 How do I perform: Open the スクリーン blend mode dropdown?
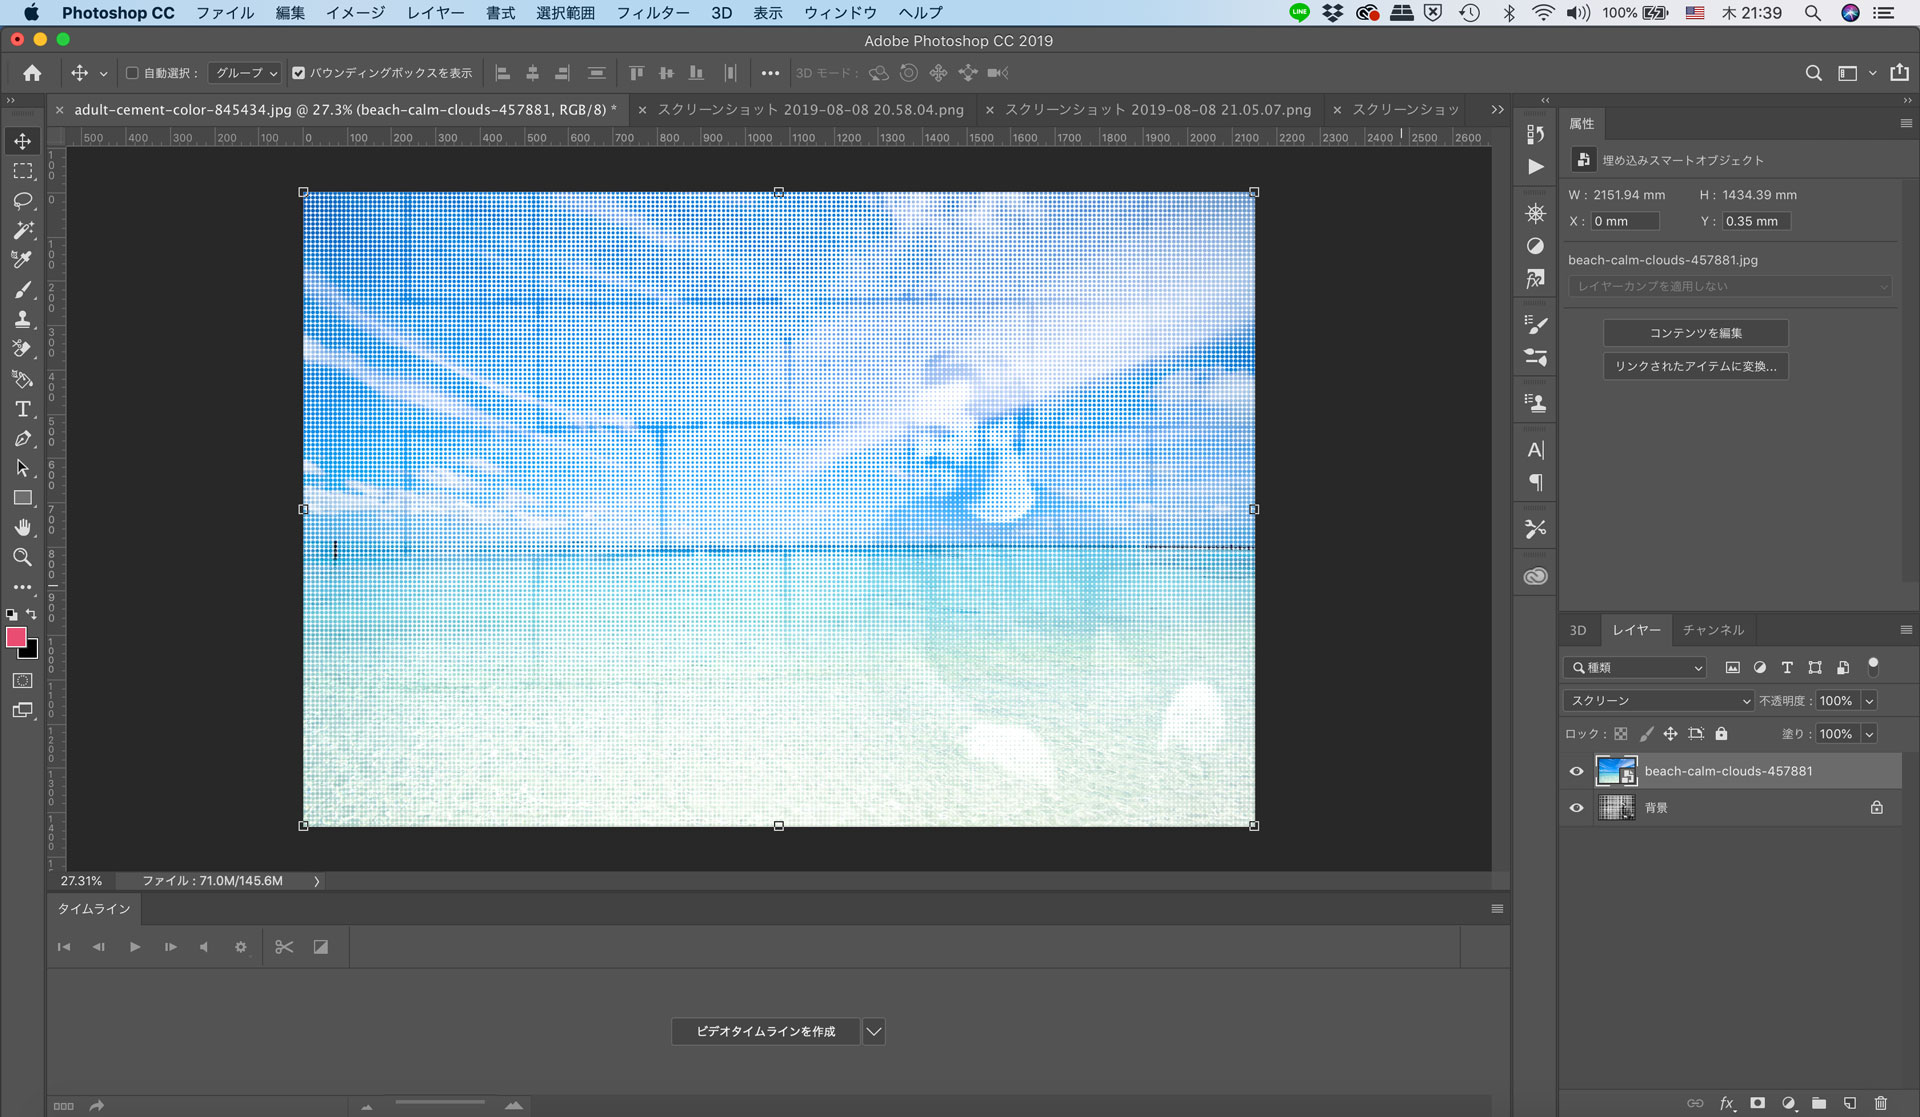coord(1659,701)
